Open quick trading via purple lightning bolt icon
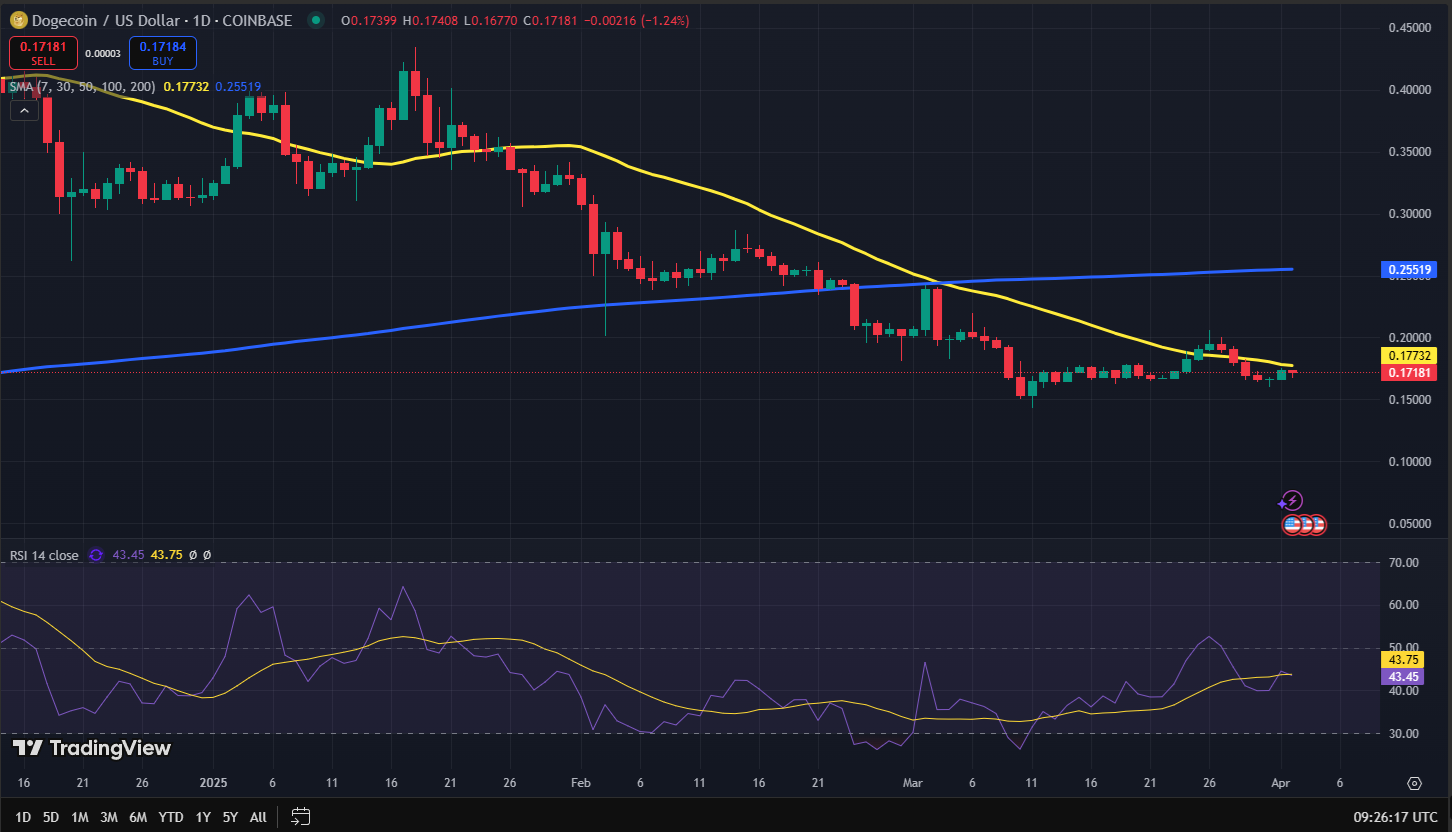 pos(1291,500)
